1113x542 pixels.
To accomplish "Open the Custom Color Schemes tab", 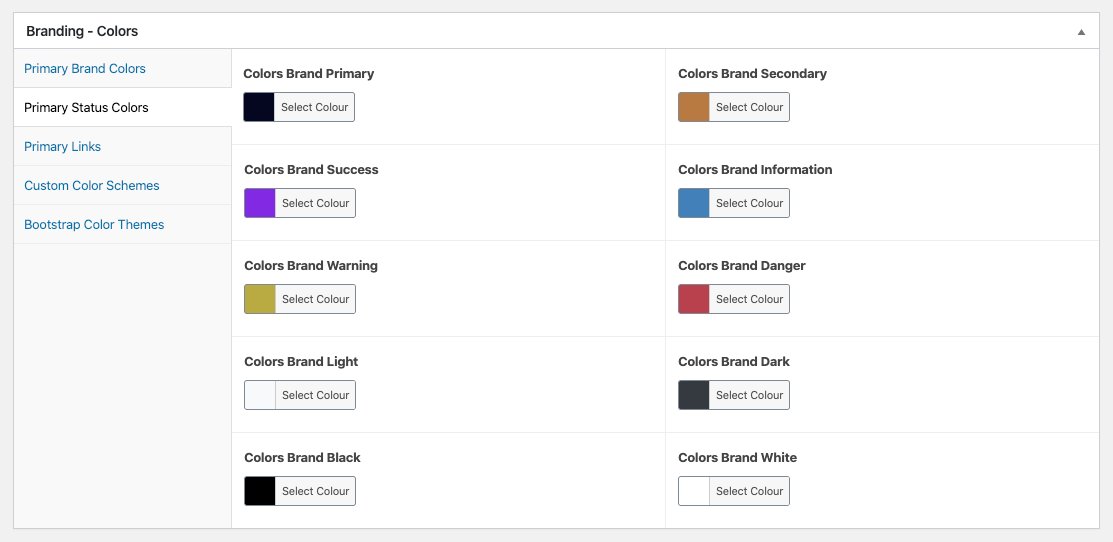I will click(92, 186).
